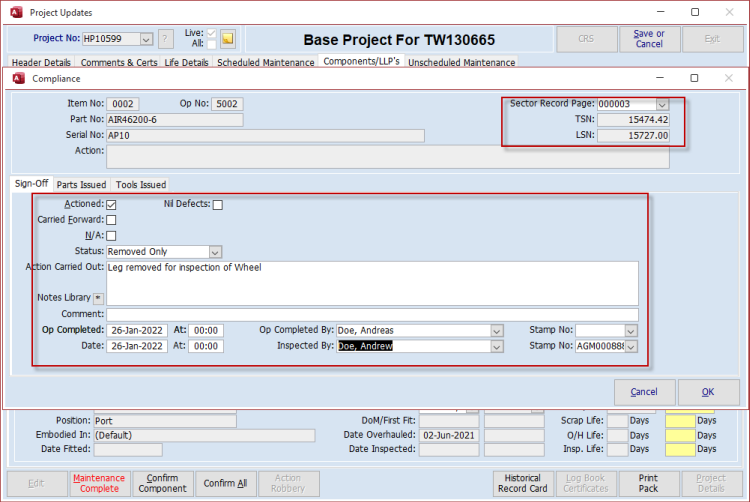Click the yellow note icon beside Live/All

(x=227, y=39)
